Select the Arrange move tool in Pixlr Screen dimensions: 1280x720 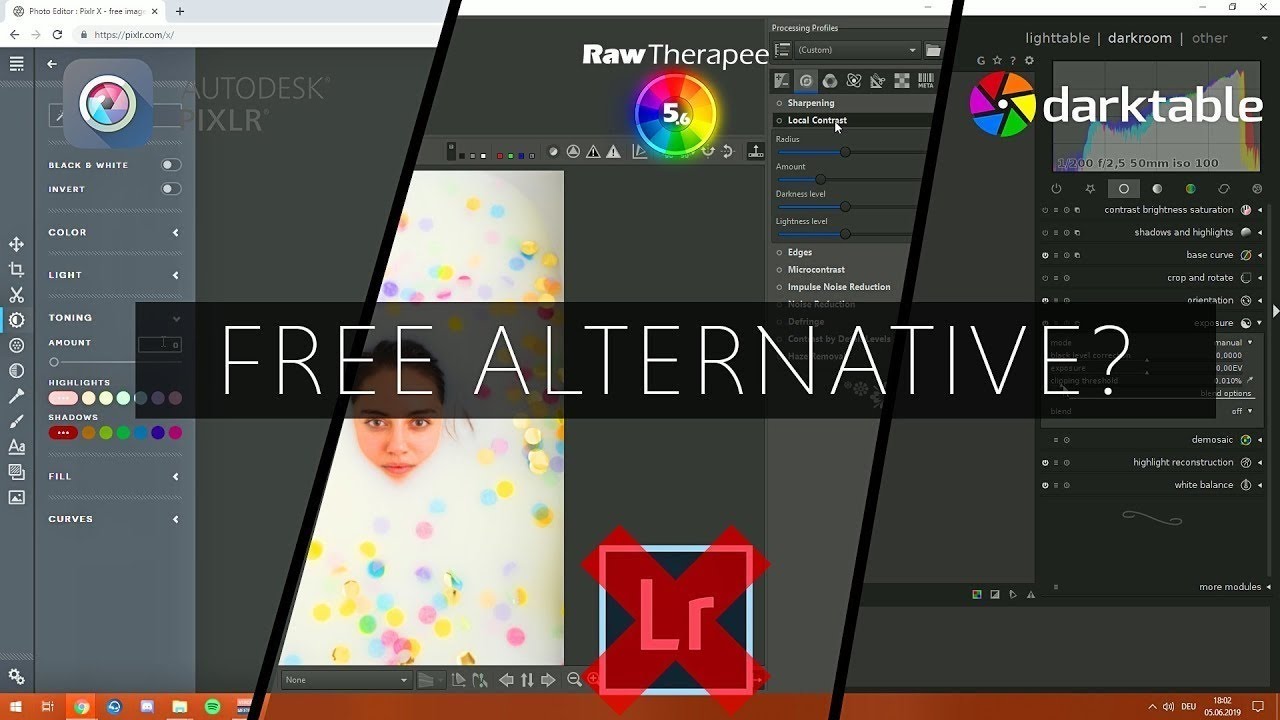click(16, 245)
